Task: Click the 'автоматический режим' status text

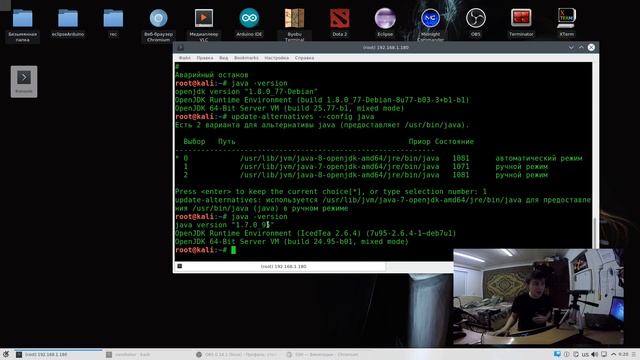Action: 539,158
